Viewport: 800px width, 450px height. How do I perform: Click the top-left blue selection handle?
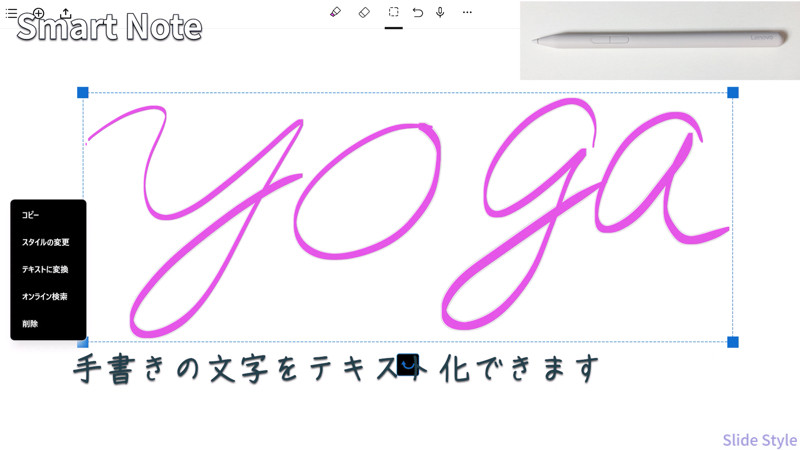(x=83, y=92)
